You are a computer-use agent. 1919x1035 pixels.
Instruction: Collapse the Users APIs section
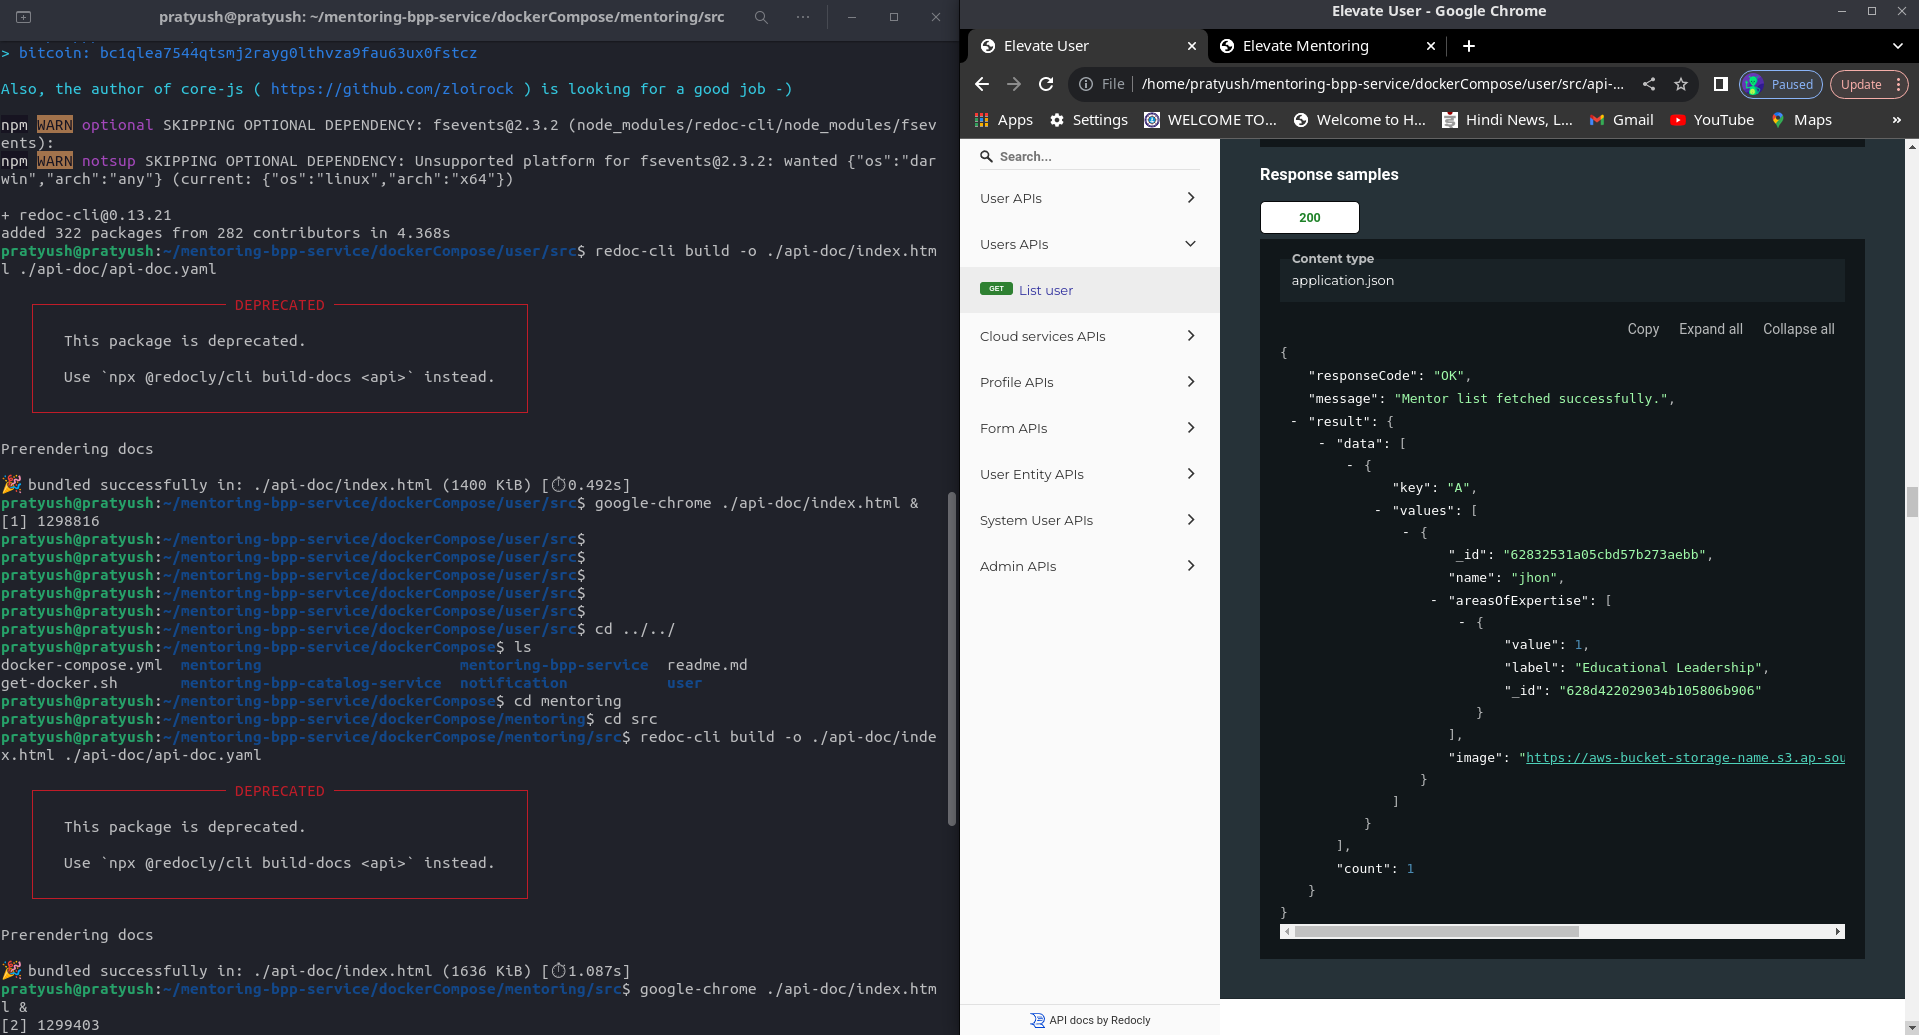(1089, 244)
